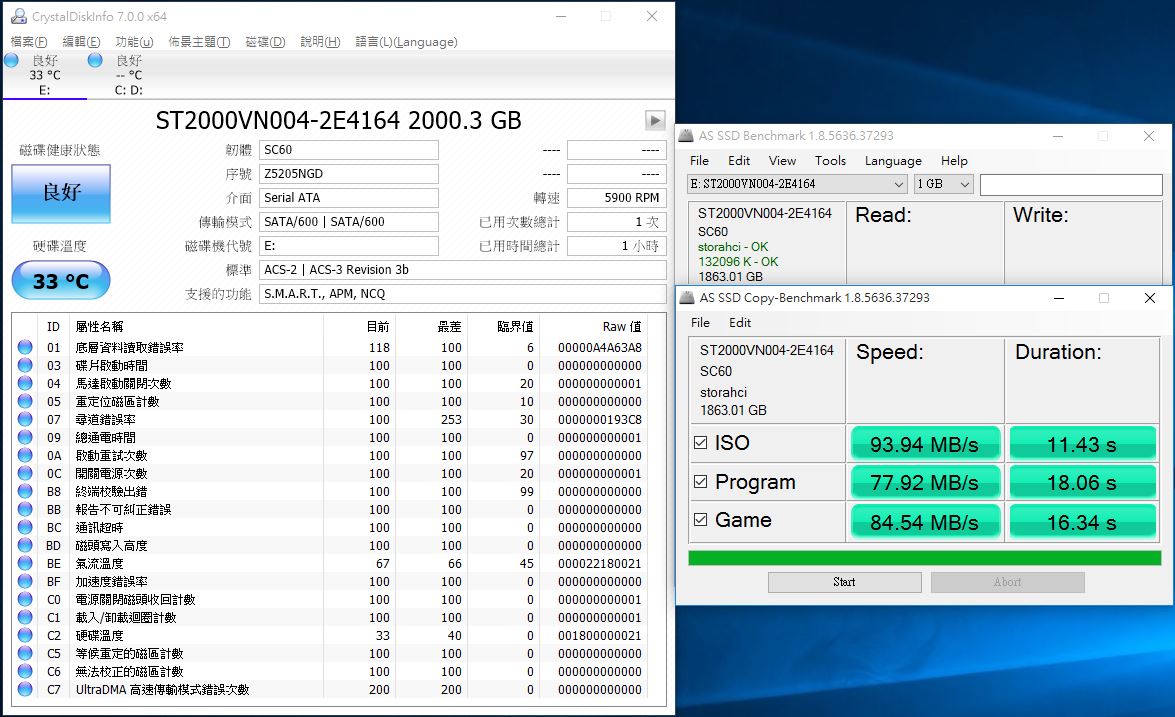The height and width of the screenshot is (717, 1175).
Task: Click status orb for attribute ID BE
Action: (x=25, y=563)
